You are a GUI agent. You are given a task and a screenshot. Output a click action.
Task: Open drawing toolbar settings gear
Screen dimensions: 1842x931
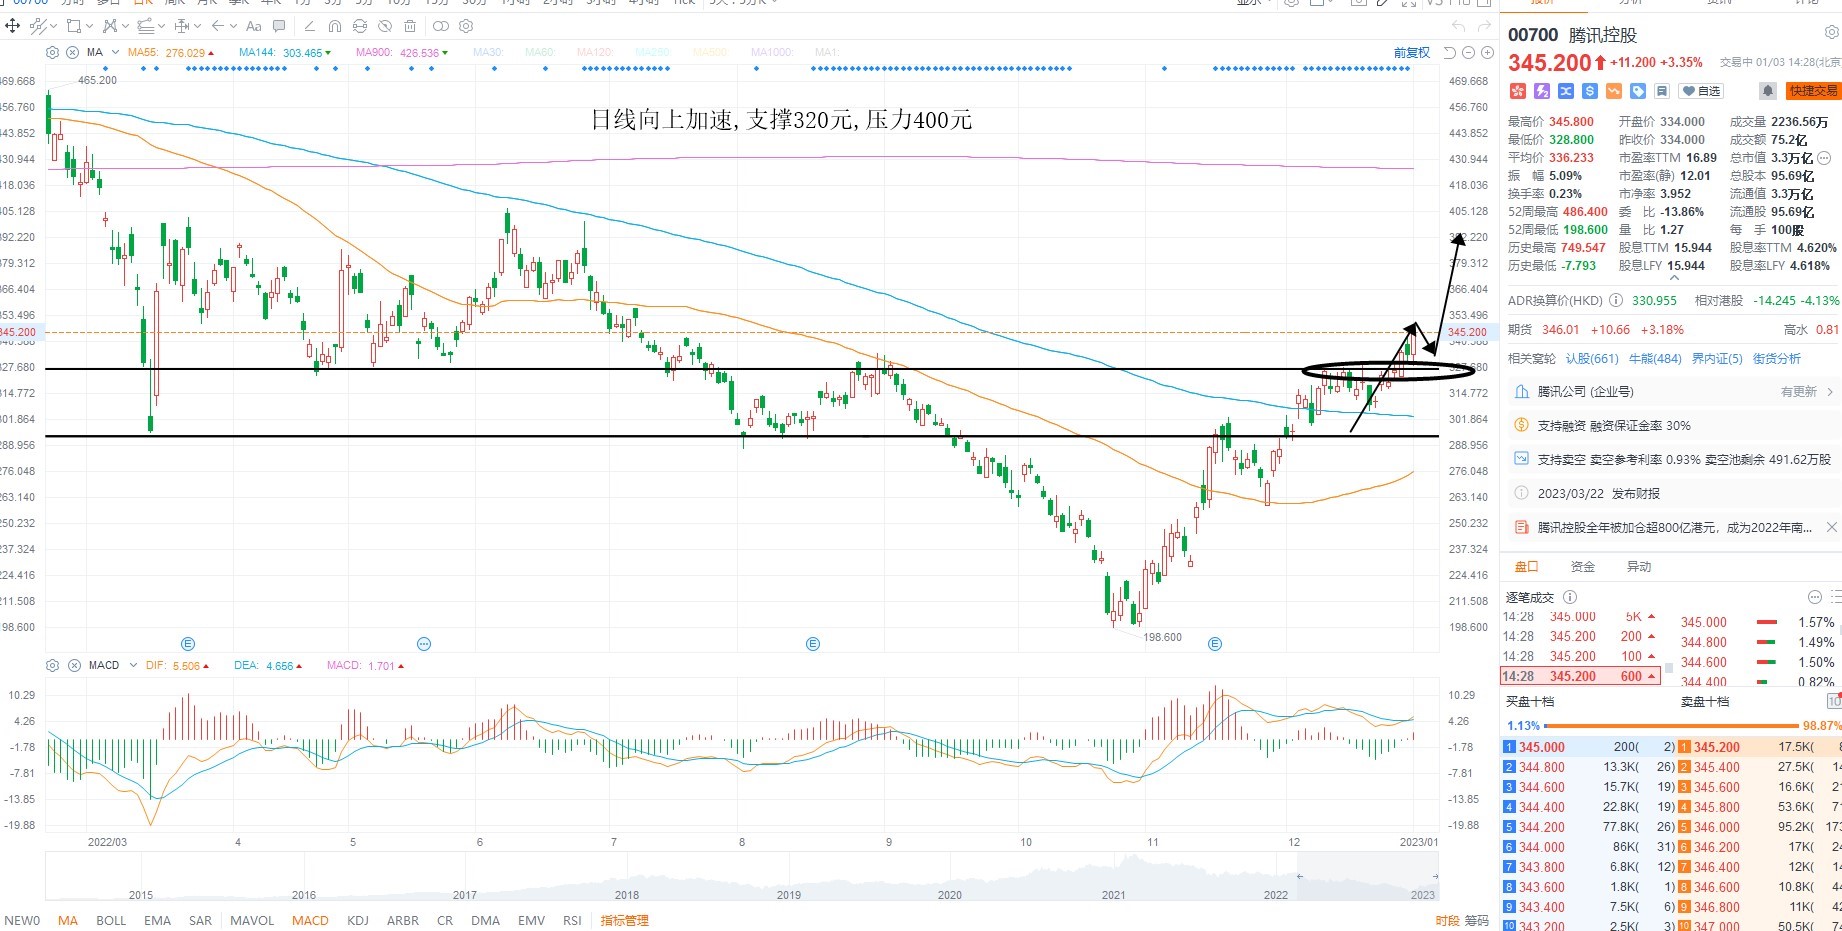[466, 26]
